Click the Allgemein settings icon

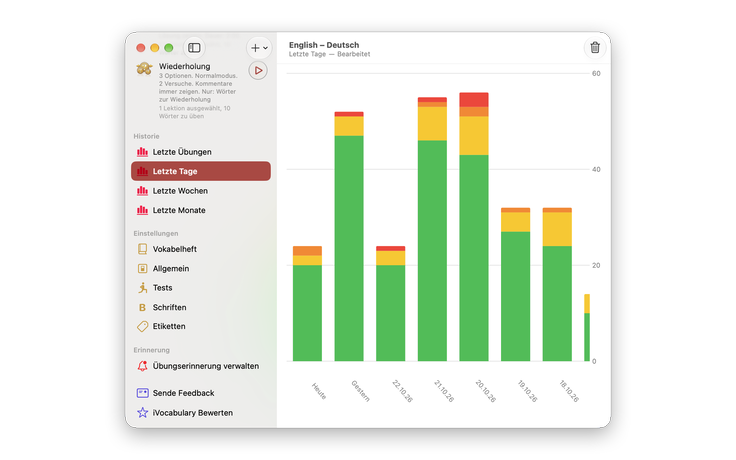pyautogui.click(x=142, y=268)
